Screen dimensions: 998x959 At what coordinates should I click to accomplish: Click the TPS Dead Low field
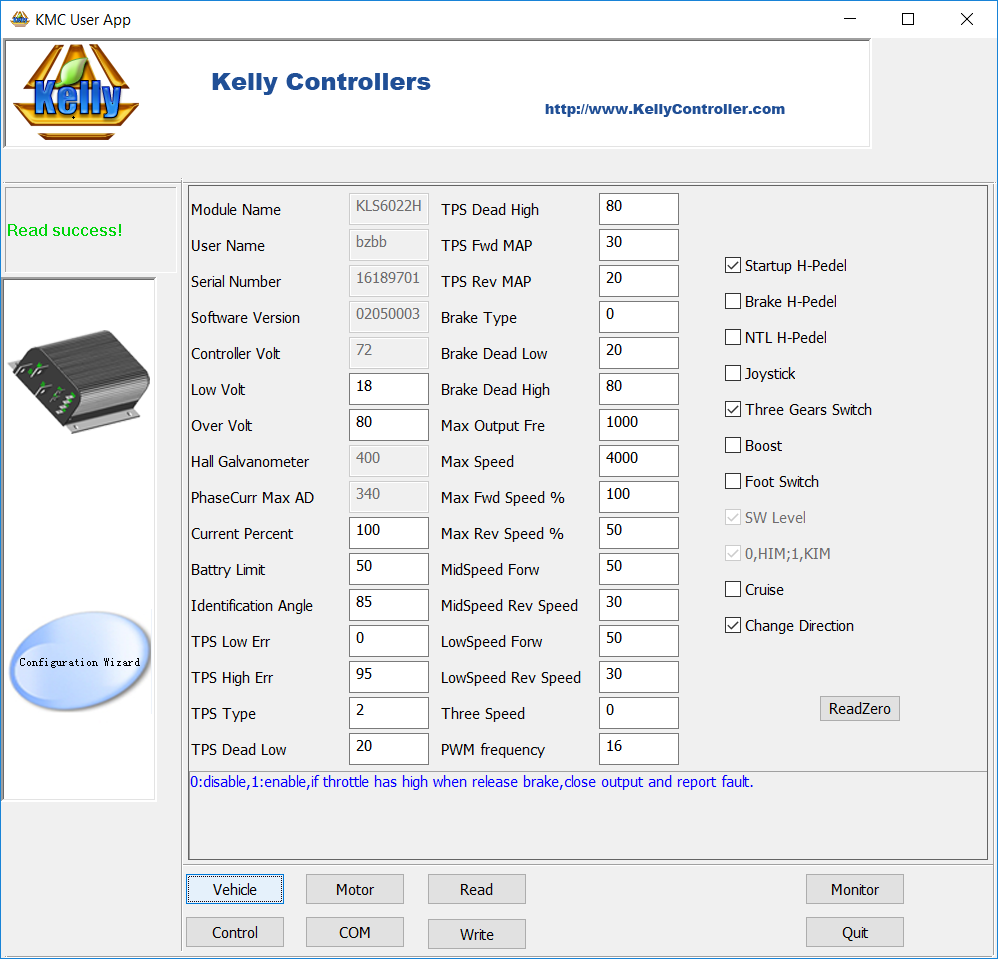tap(389, 749)
